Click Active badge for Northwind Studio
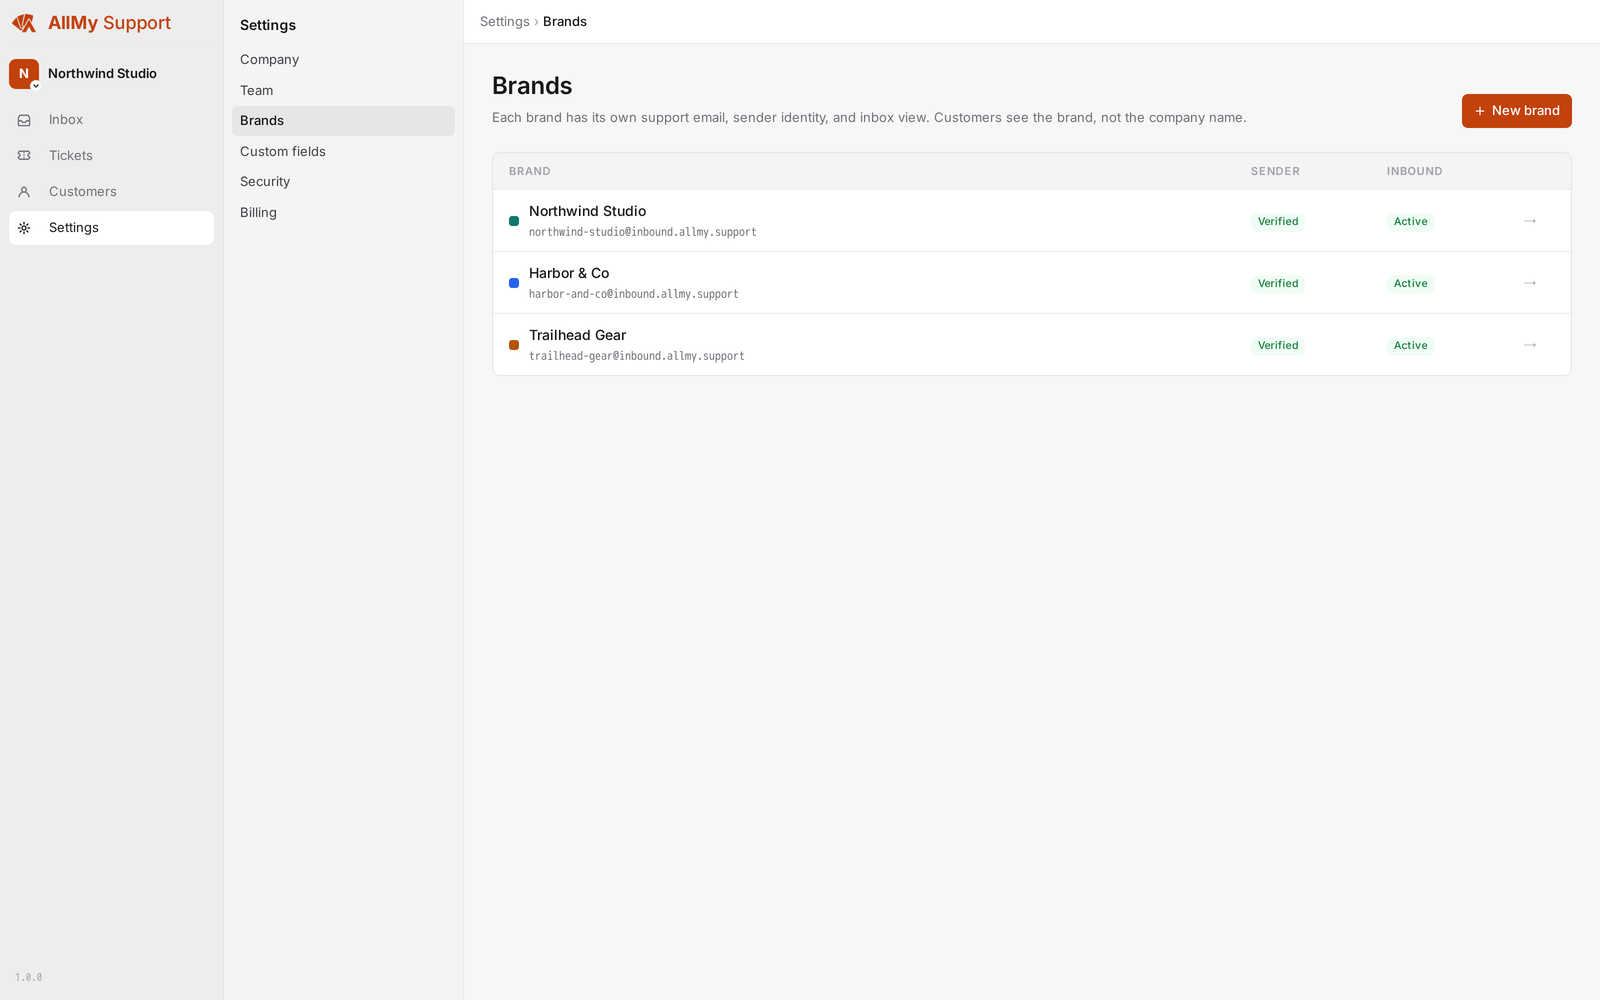This screenshot has width=1600, height=1000. click(x=1411, y=222)
